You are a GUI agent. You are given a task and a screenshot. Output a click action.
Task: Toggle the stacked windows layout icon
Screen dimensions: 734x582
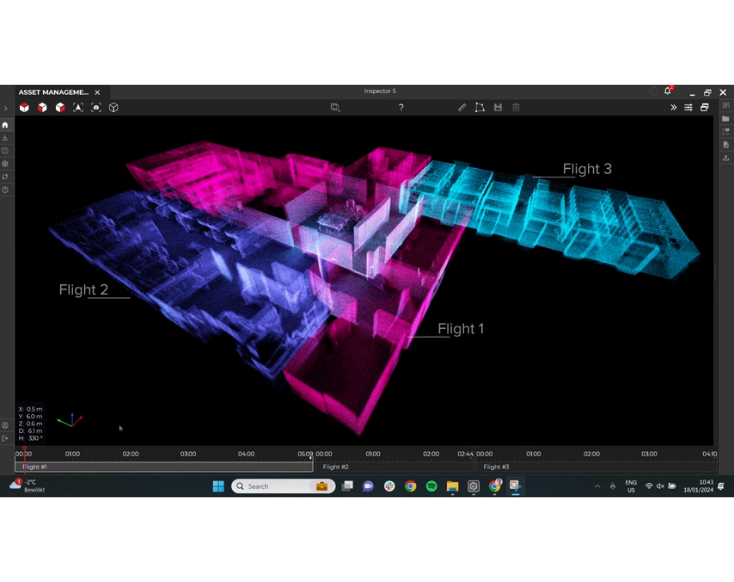click(x=704, y=107)
